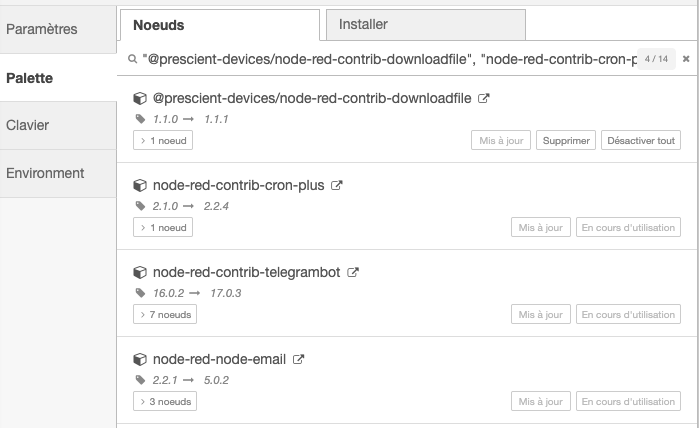This screenshot has height=428, width=699.
Task: Expand '7 noeuds' list for telegrambot
Action: pos(165,314)
